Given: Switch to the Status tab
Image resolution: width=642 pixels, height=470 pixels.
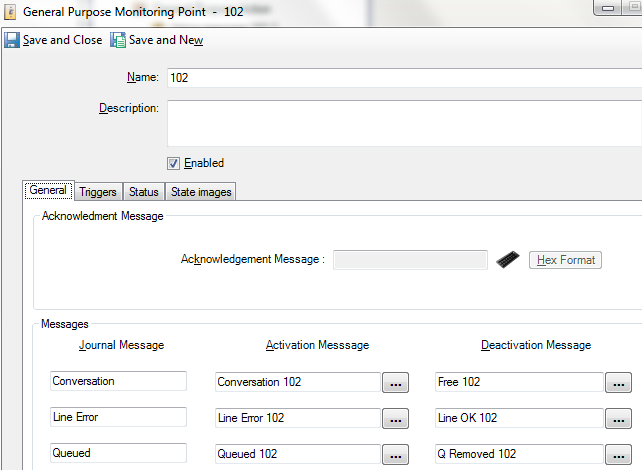Looking at the screenshot, I should 143,192.
